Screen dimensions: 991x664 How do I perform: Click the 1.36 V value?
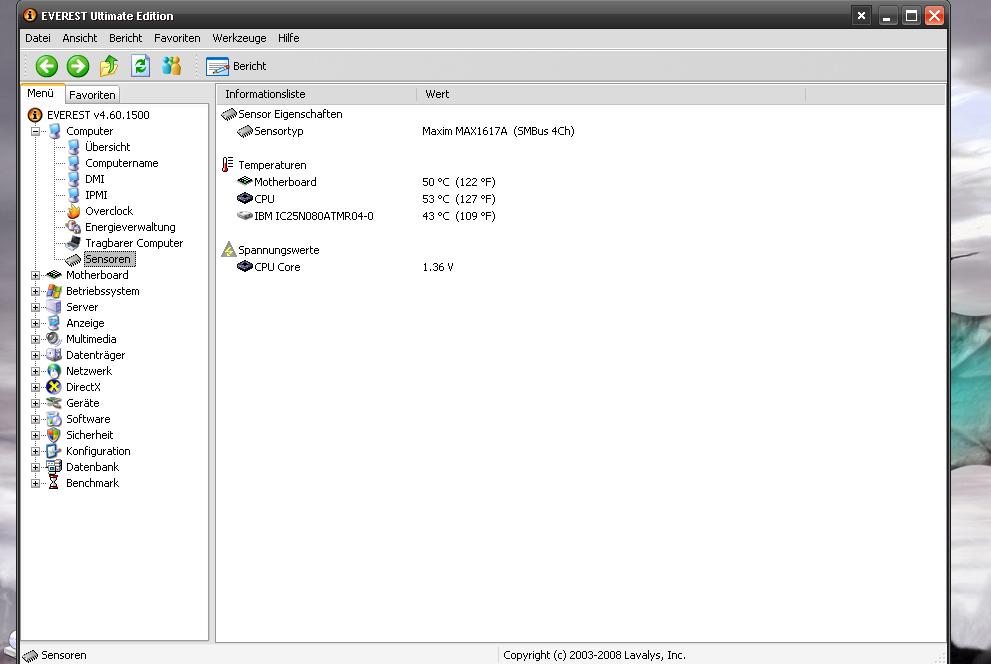(x=438, y=267)
